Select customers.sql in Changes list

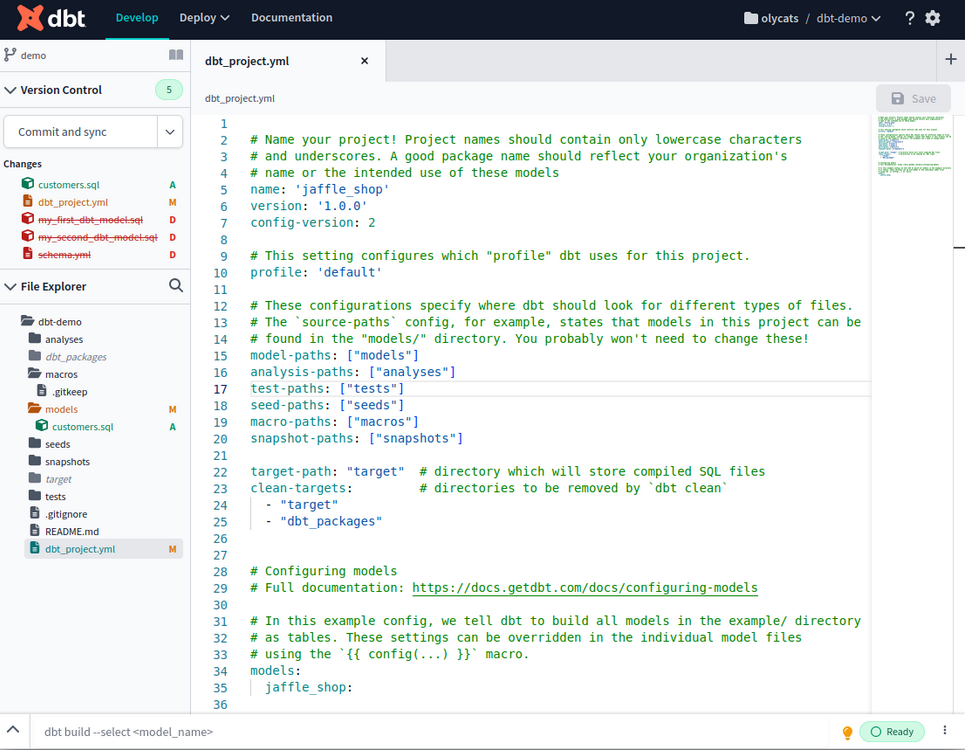(68, 184)
